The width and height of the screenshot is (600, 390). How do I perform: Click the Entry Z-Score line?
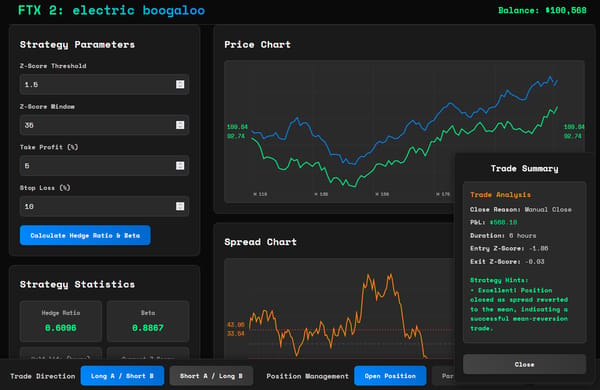click(509, 248)
